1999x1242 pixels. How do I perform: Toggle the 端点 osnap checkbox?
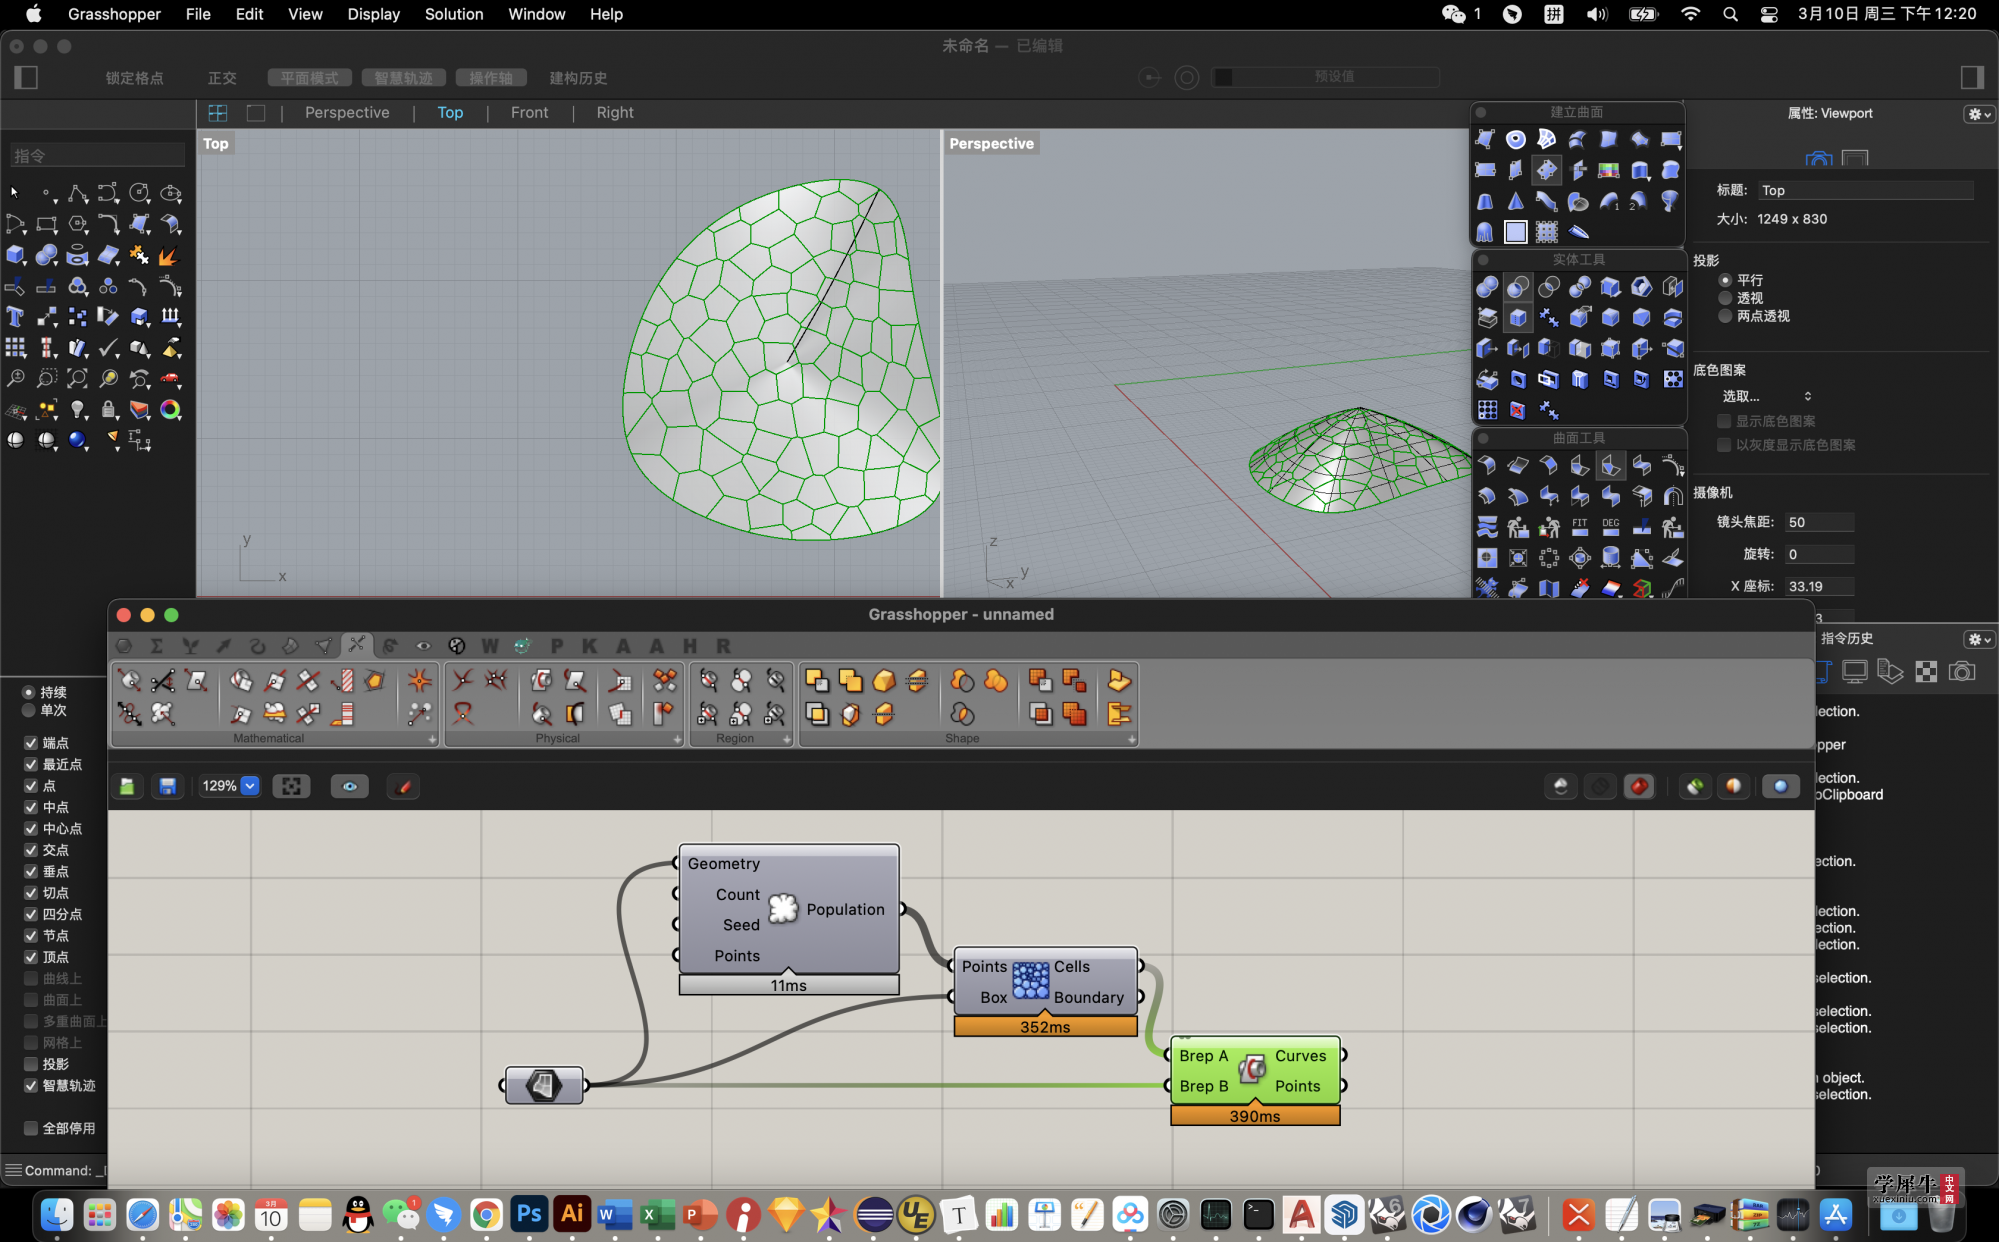(31, 743)
